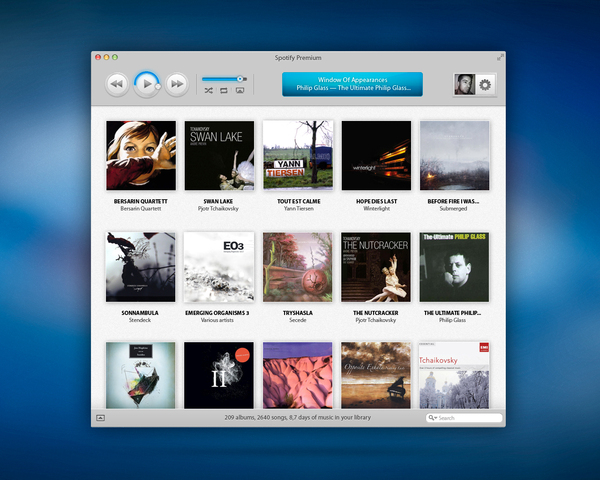The width and height of the screenshot is (600, 480).
Task: Open the Before Fire I Was album cover
Action: [455, 155]
